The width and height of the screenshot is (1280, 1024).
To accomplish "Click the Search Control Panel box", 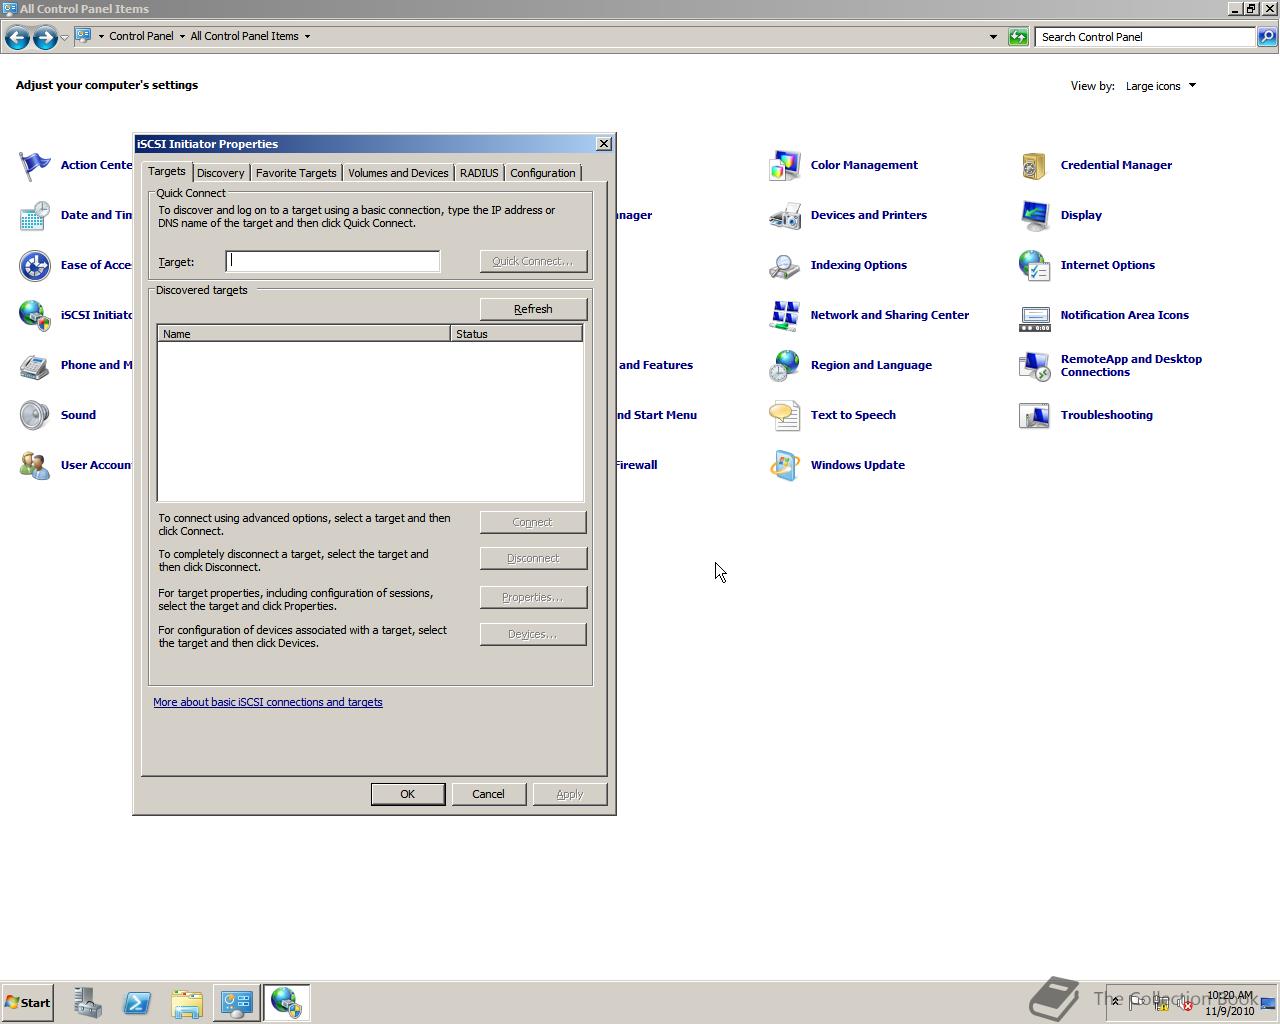I will 1145,37.
